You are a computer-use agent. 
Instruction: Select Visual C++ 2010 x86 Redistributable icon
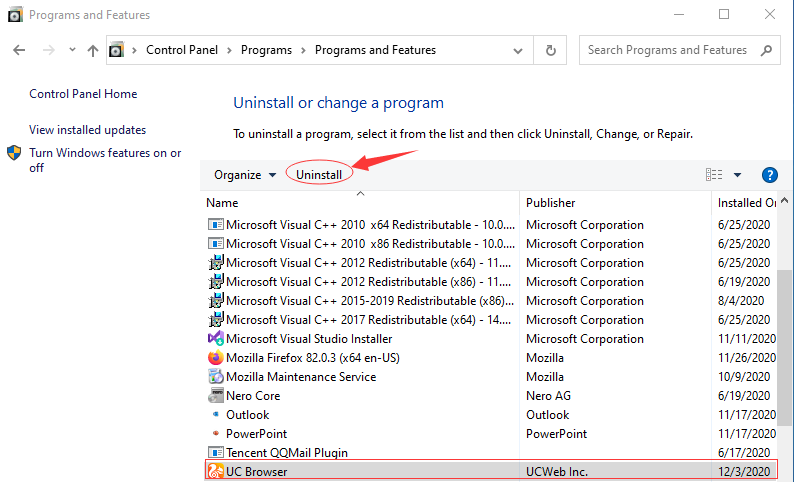216,244
